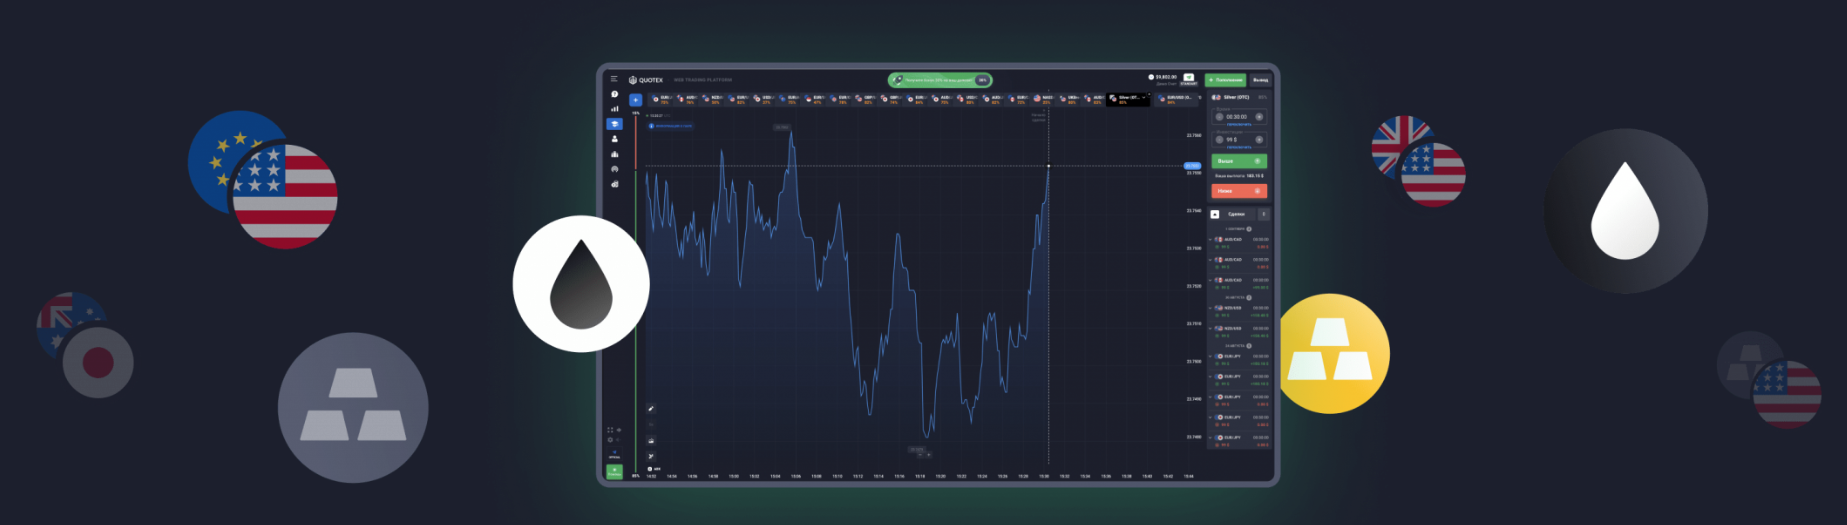The width and height of the screenshot is (1847, 525).
Task: Open the Silver (OTC) asset selector in the trade panel
Action: (x=1239, y=97)
